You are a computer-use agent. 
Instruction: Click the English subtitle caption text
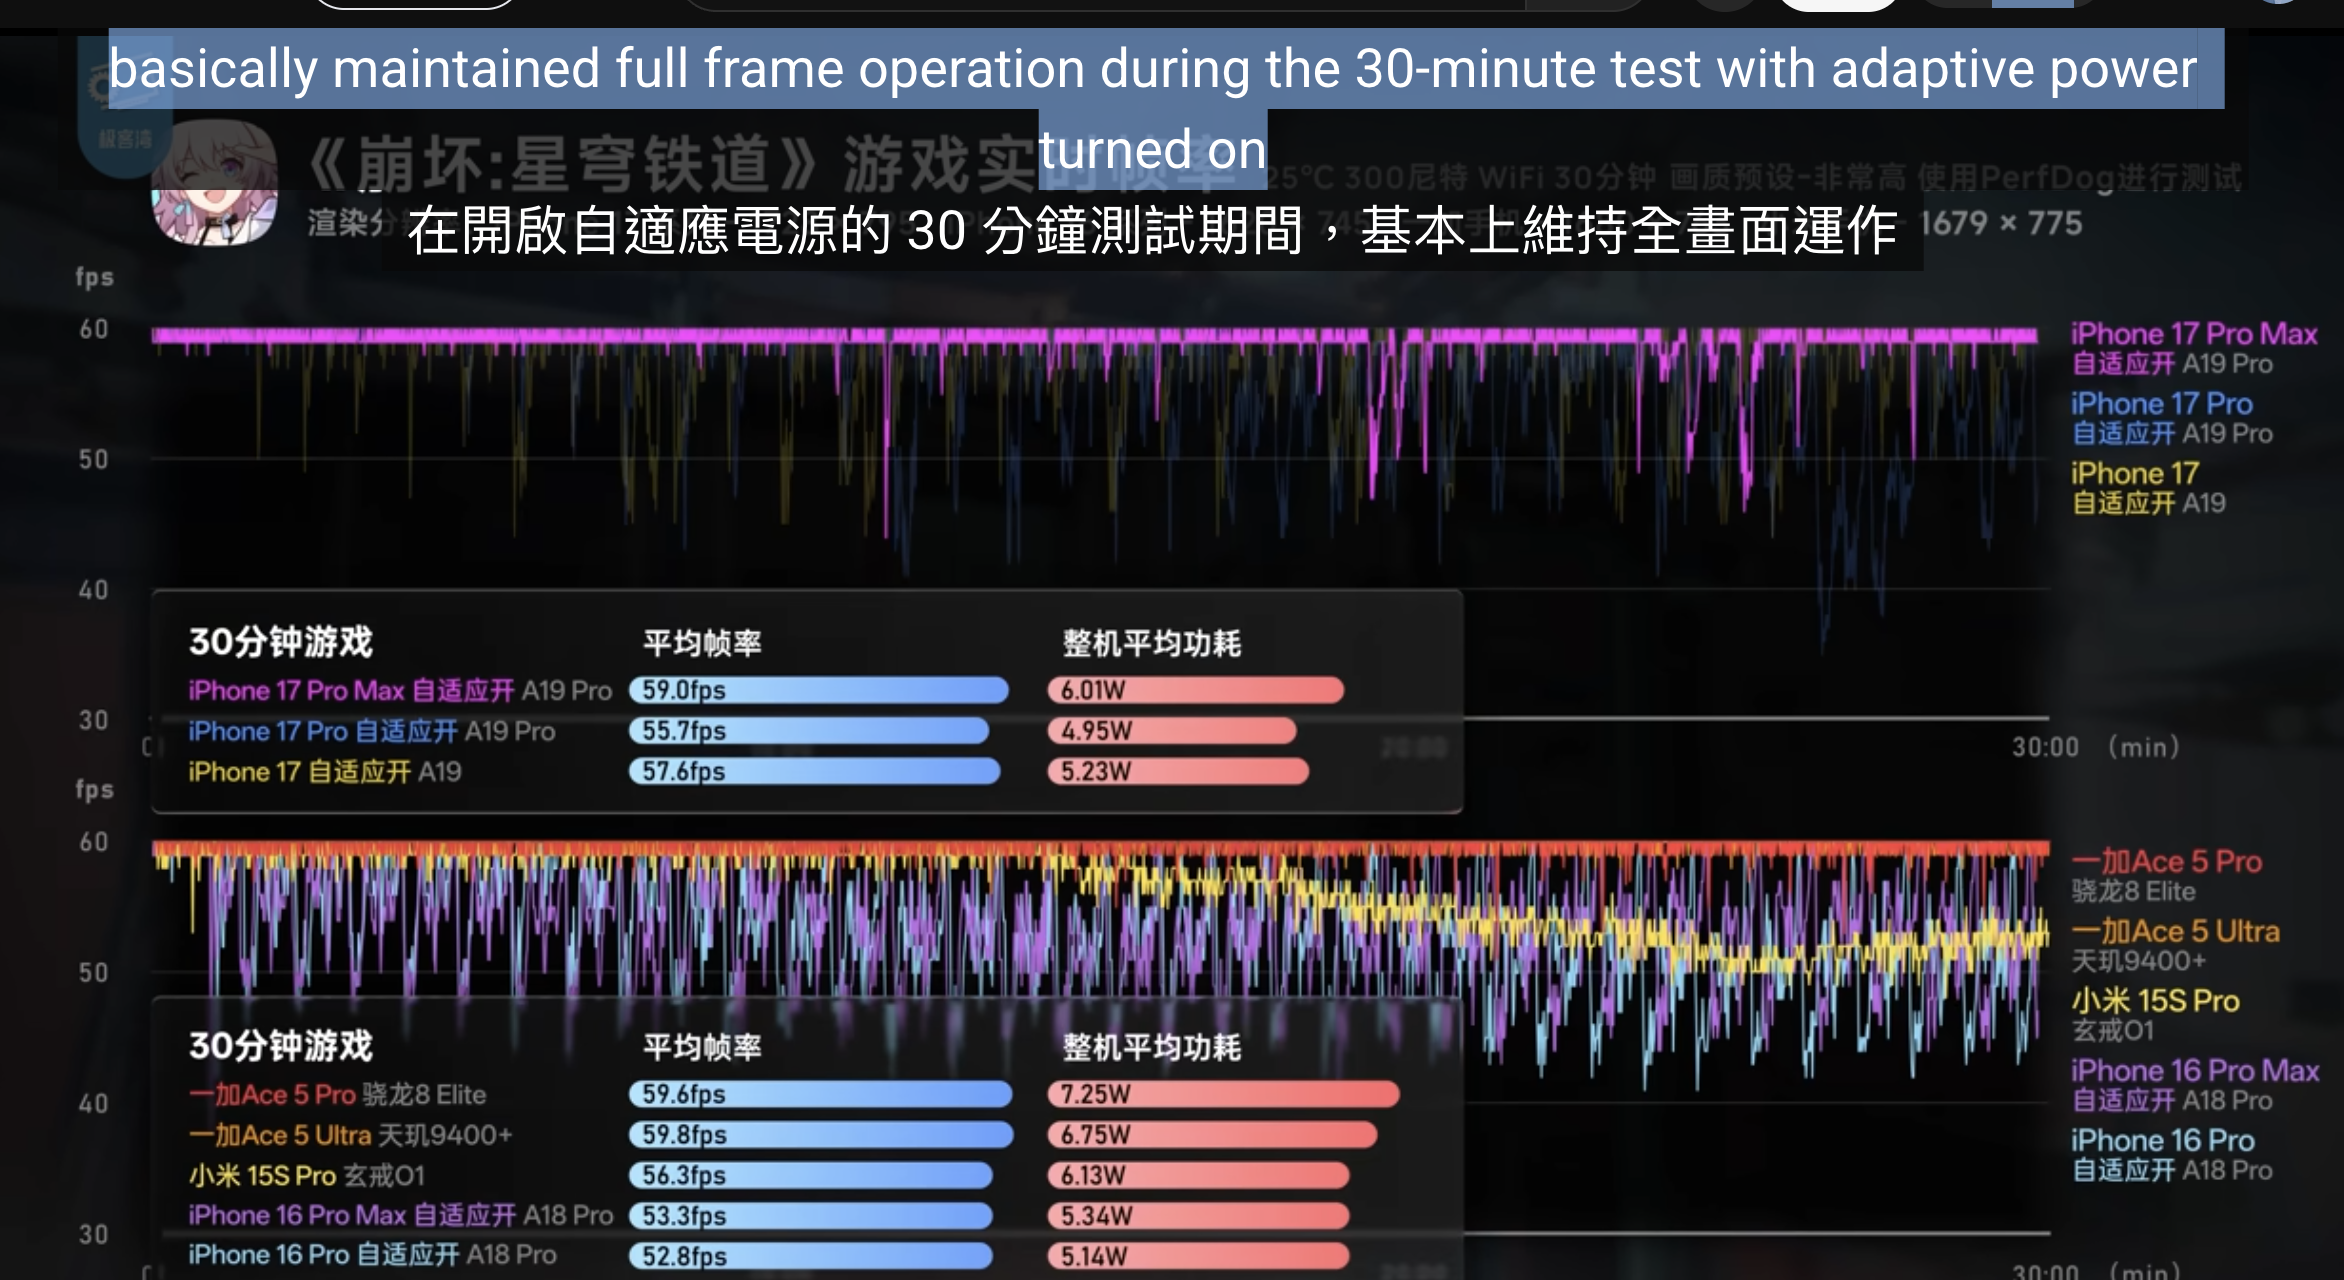click(x=1152, y=70)
